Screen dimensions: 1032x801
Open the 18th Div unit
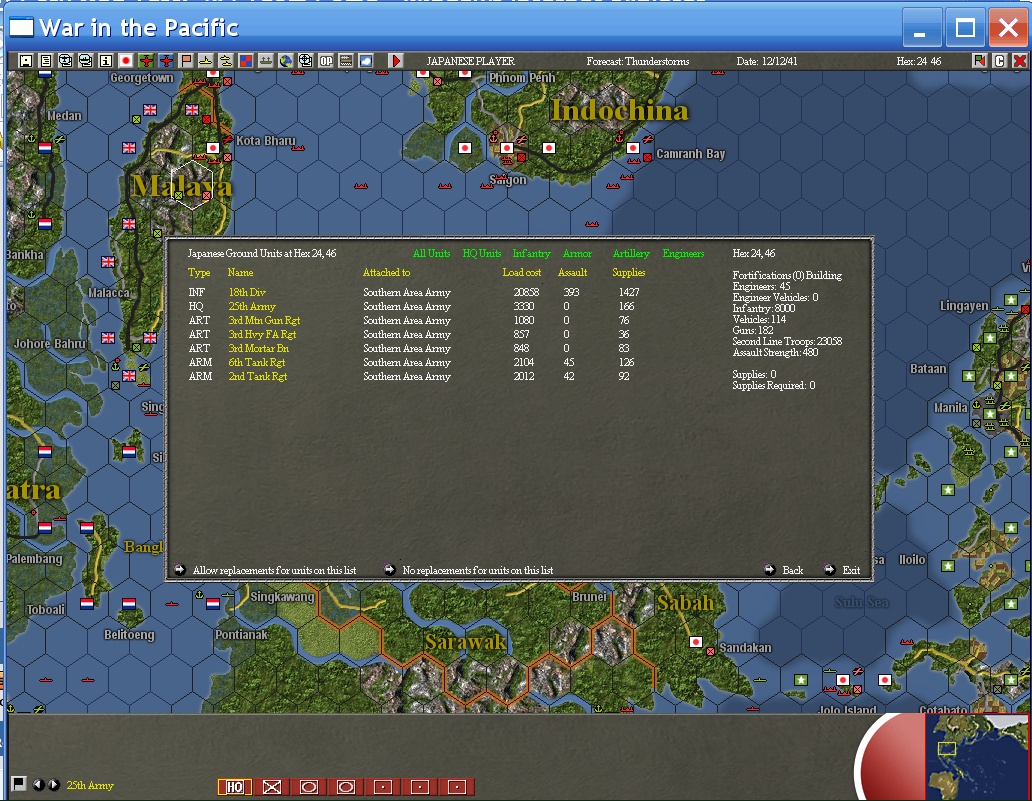[247, 292]
